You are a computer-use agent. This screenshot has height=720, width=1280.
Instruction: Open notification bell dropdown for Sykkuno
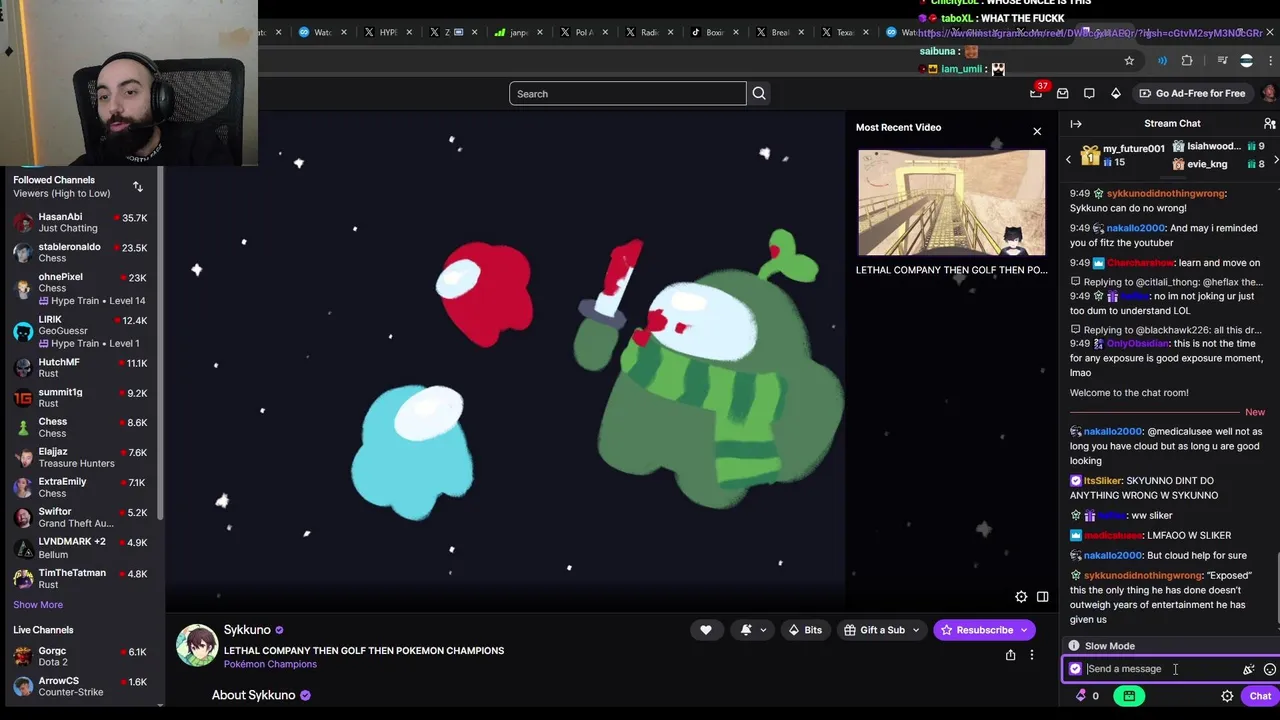[753, 630]
